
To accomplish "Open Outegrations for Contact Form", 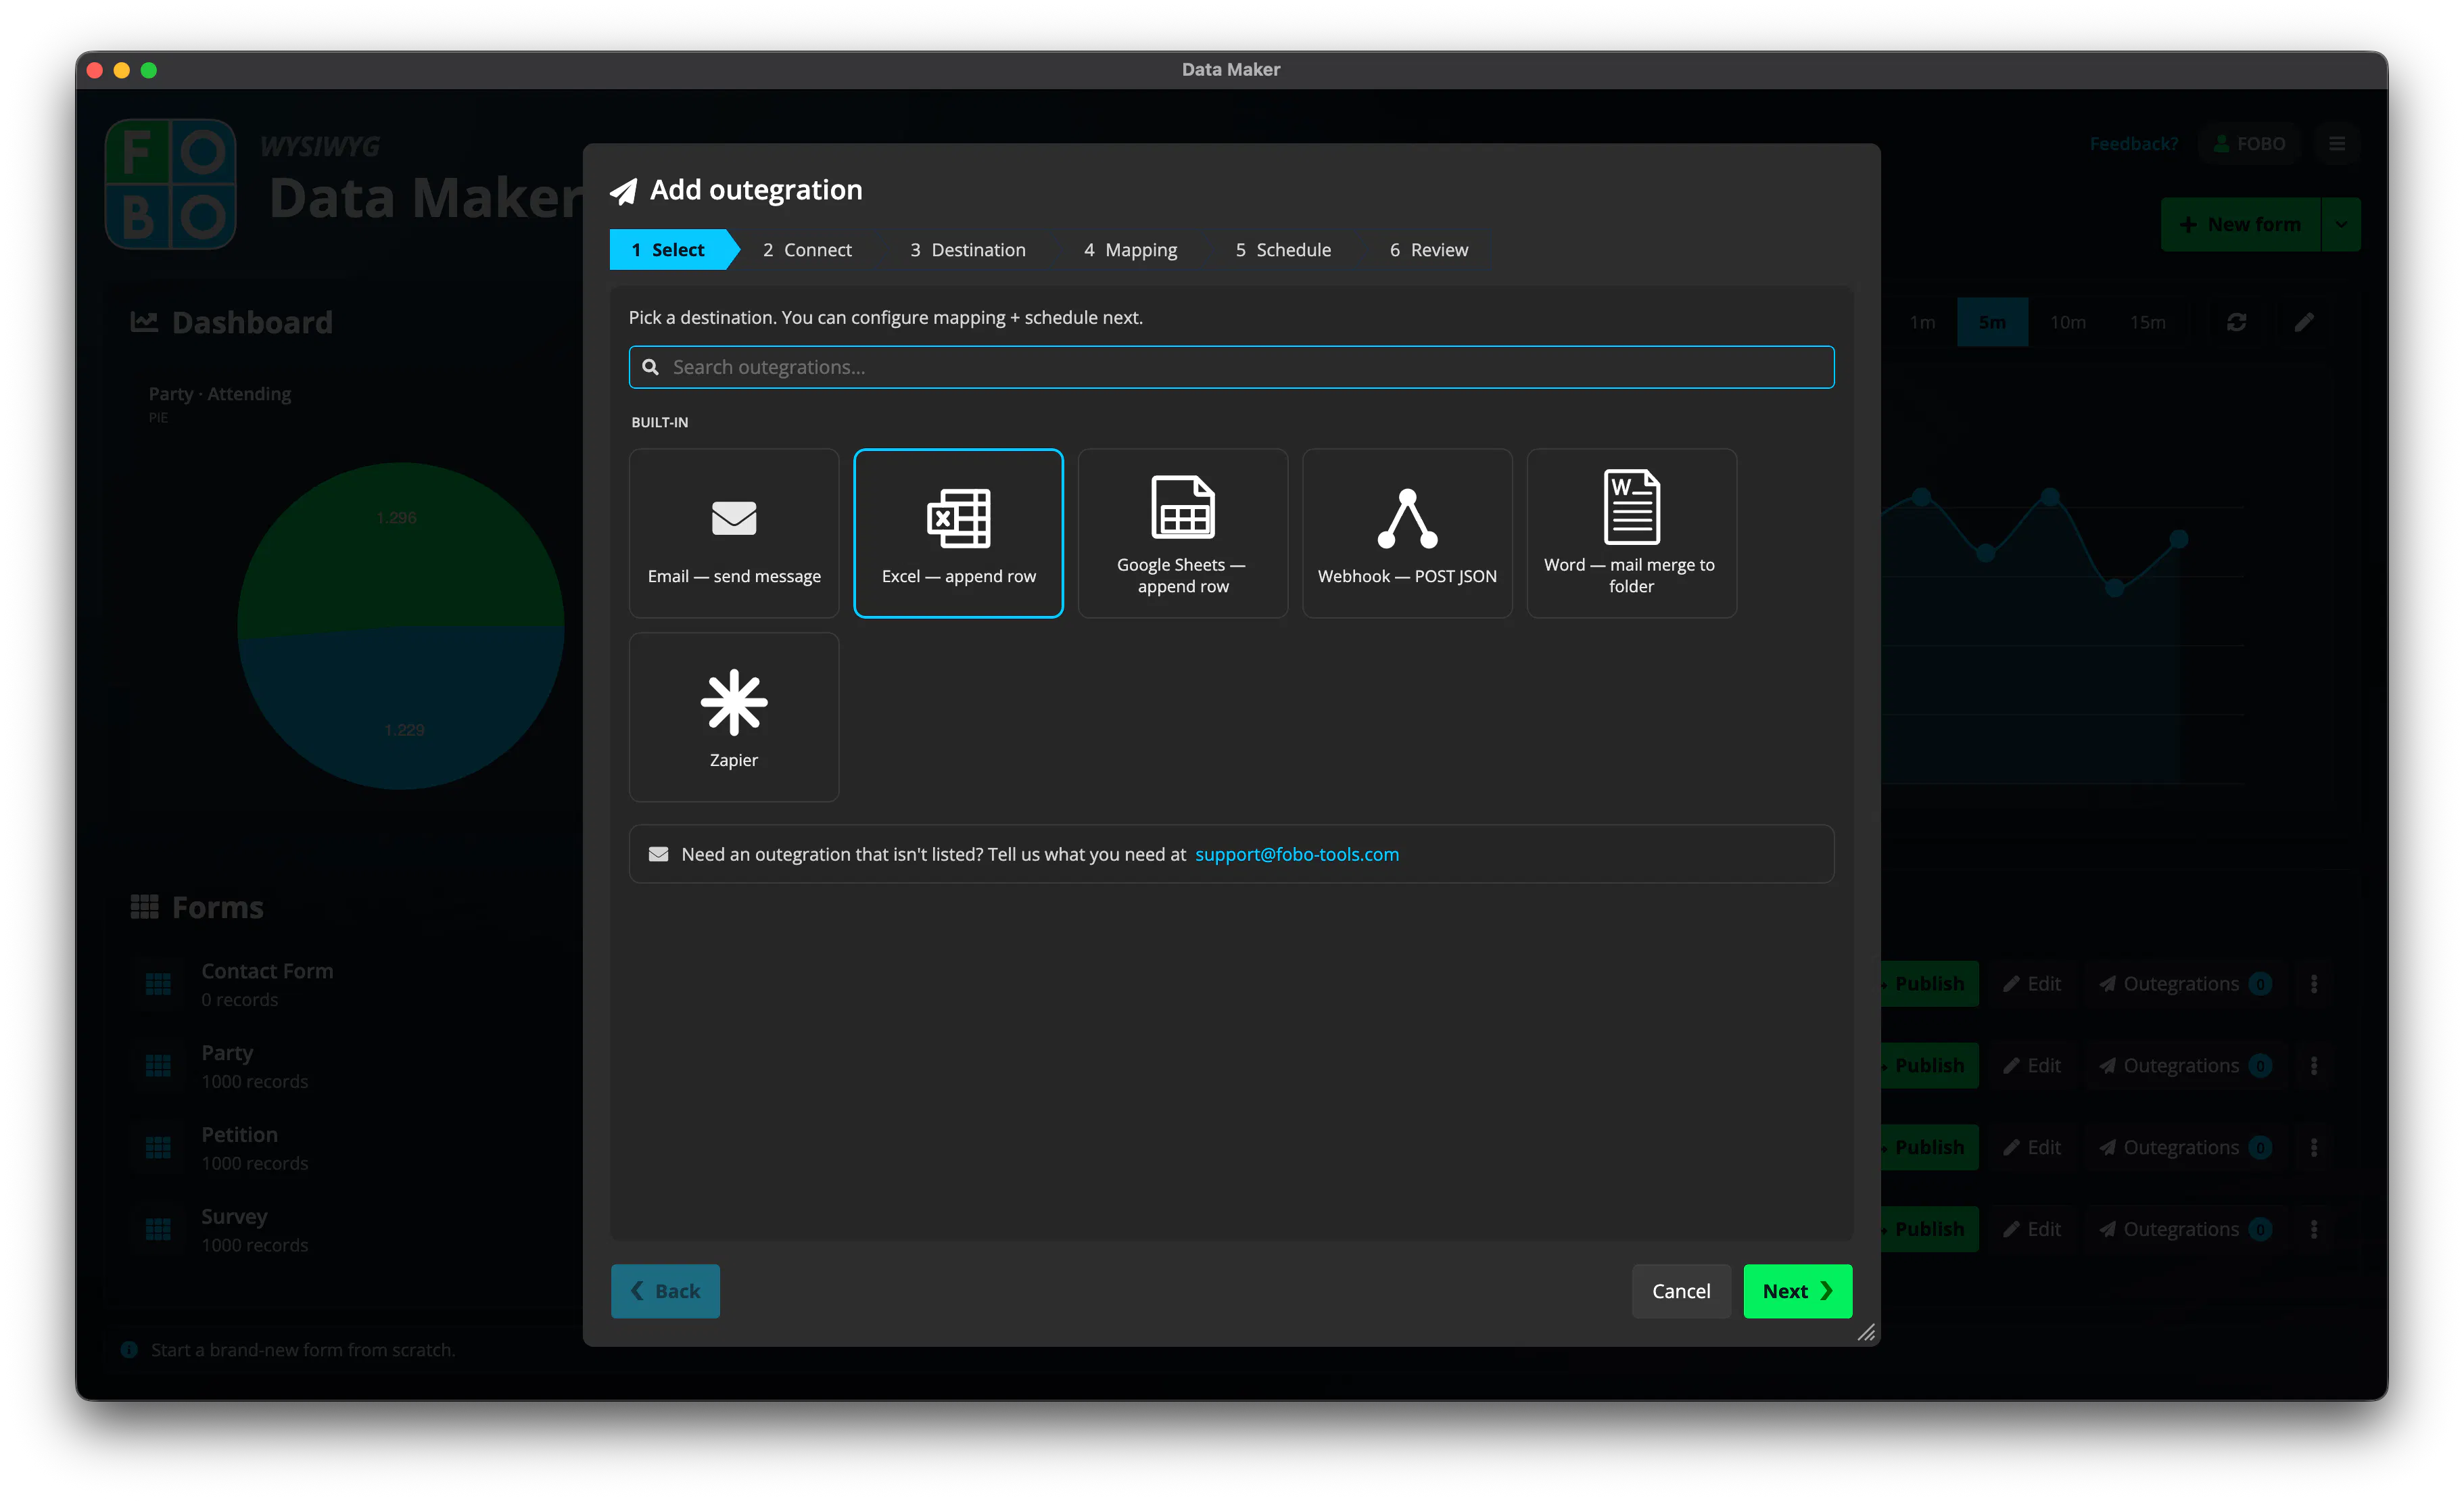I will pos(2184,984).
